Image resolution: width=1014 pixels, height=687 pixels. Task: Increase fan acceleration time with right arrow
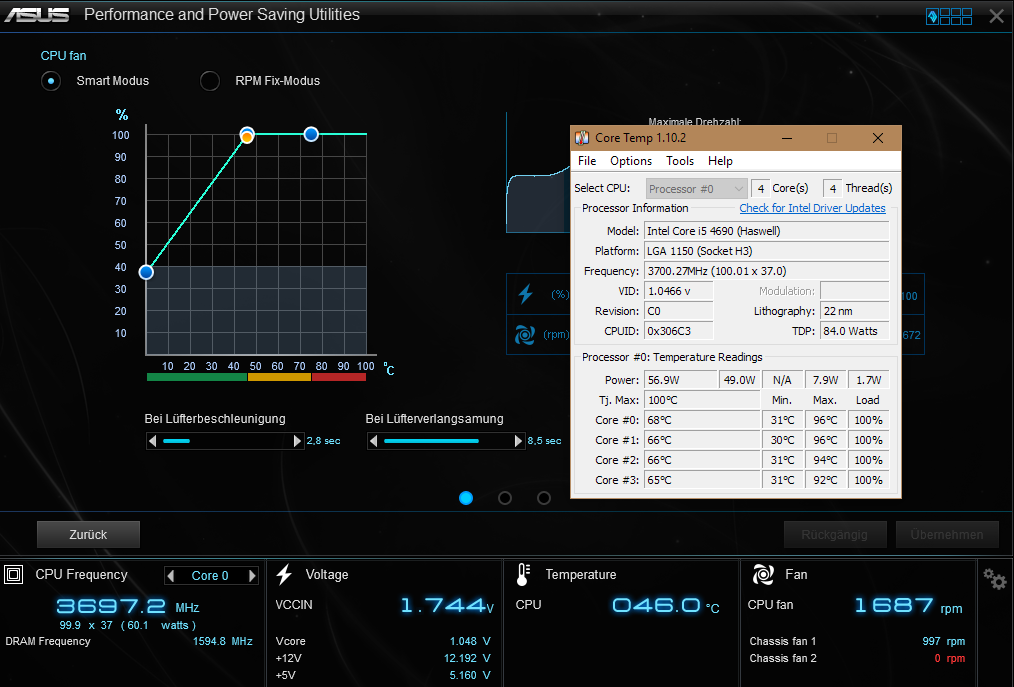coord(297,441)
